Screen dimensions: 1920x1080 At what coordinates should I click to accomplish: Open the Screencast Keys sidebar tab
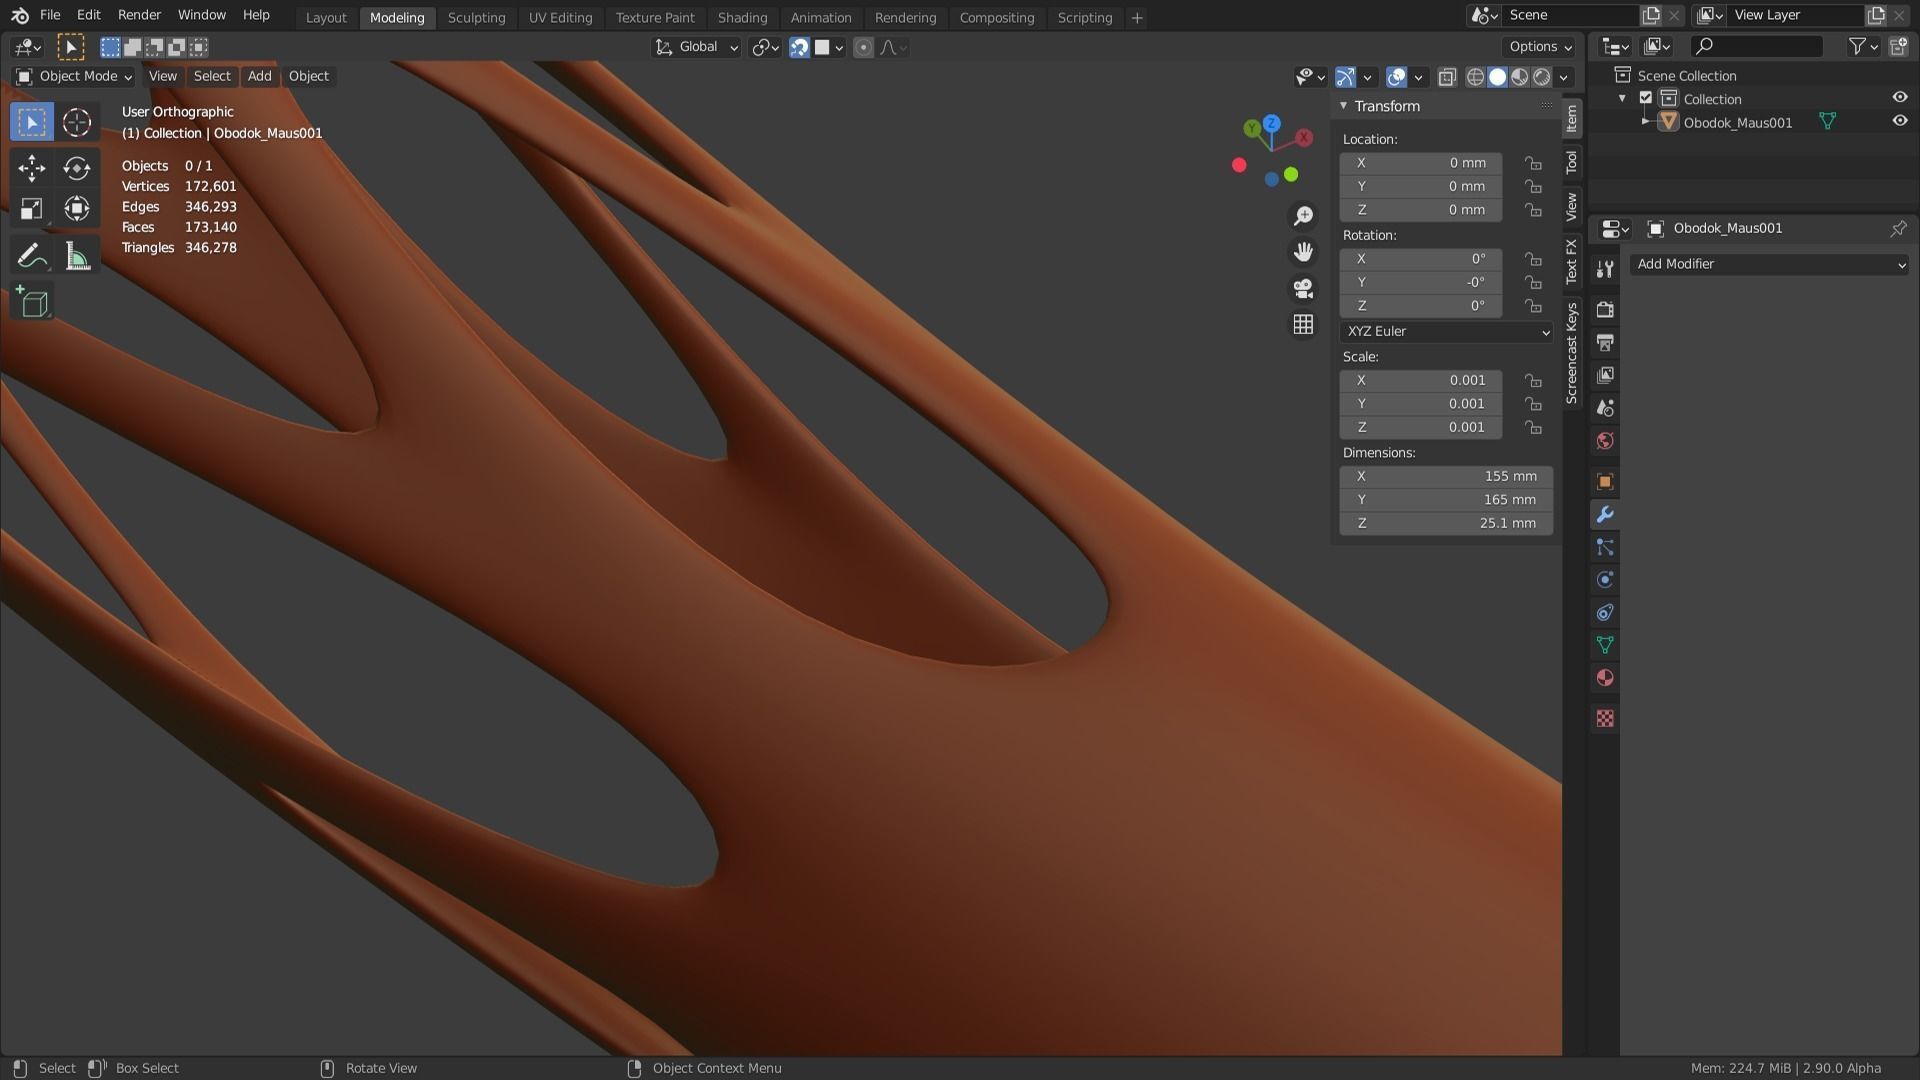1572,353
